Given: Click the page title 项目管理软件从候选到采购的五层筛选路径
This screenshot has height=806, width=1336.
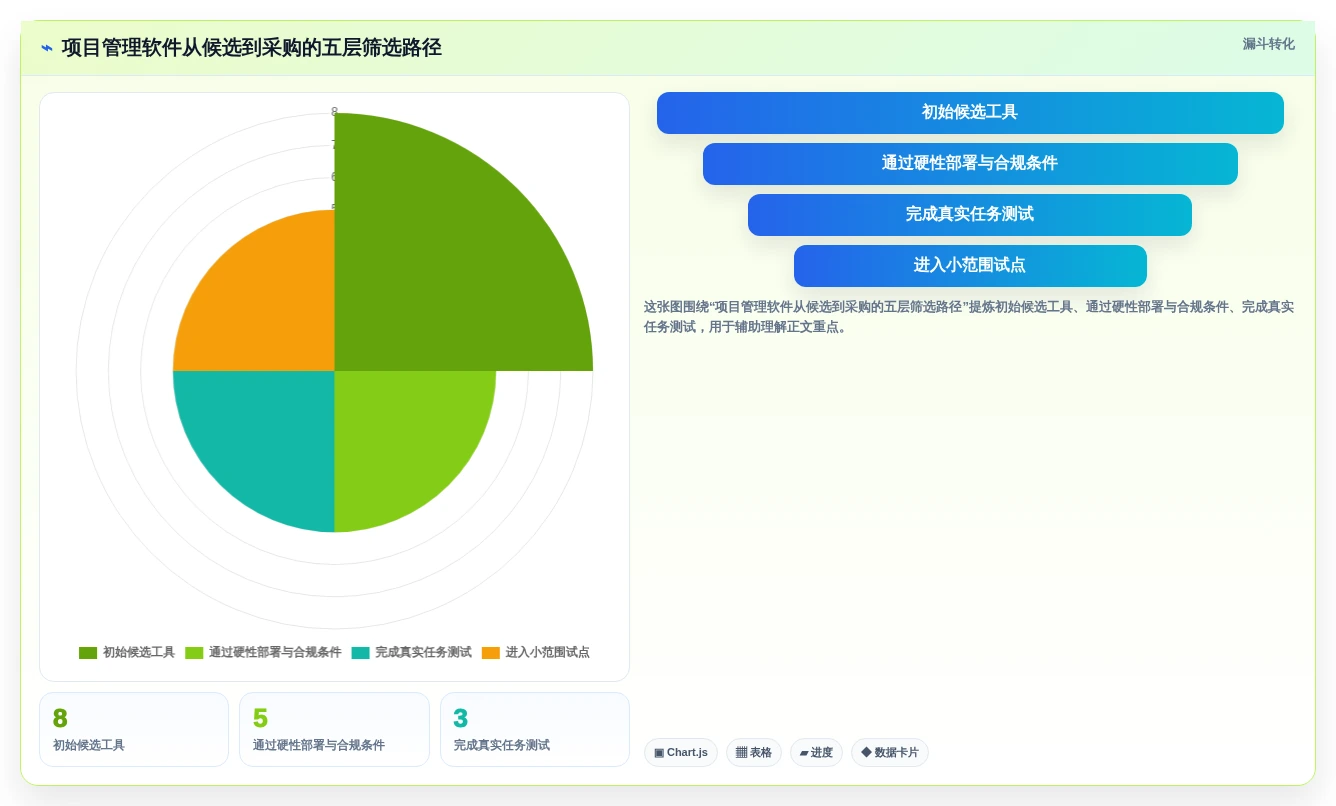Looking at the screenshot, I should 251,48.
